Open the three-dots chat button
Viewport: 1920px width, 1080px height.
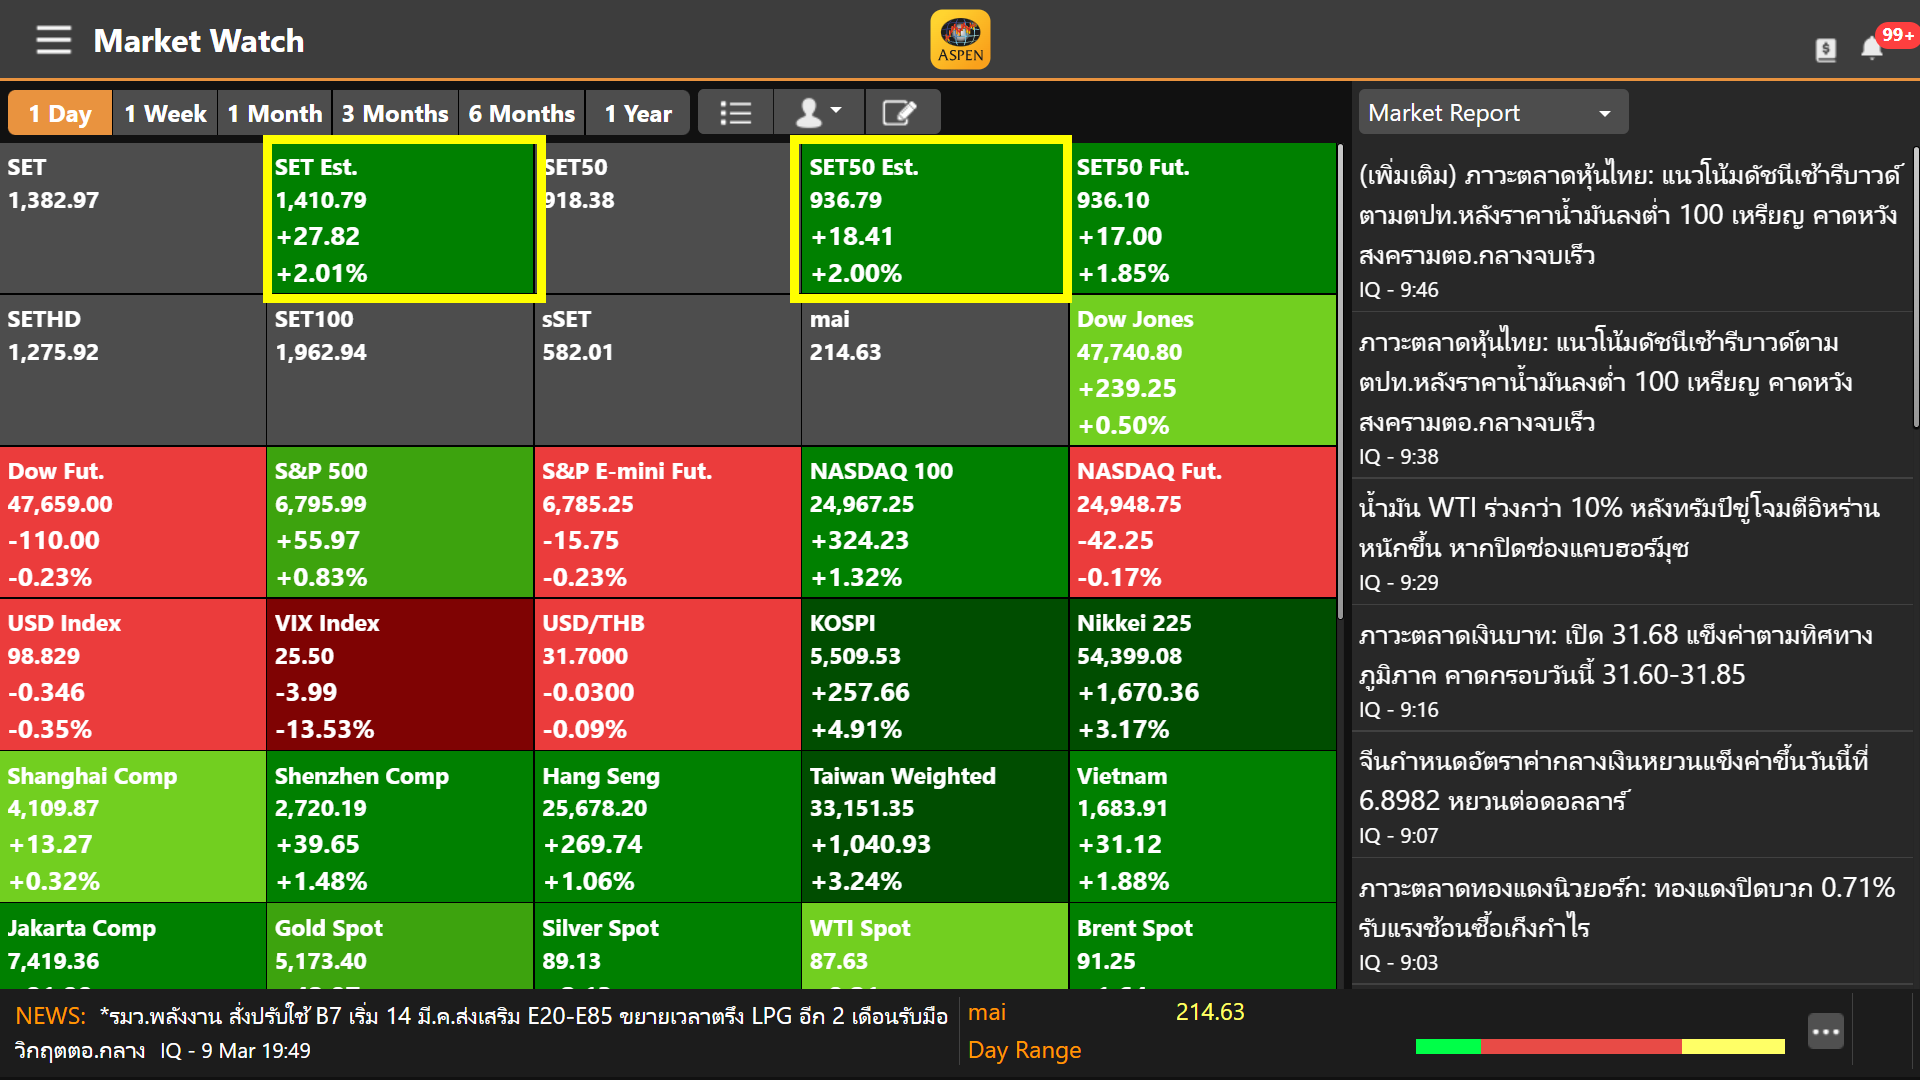coord(1825,1031)
